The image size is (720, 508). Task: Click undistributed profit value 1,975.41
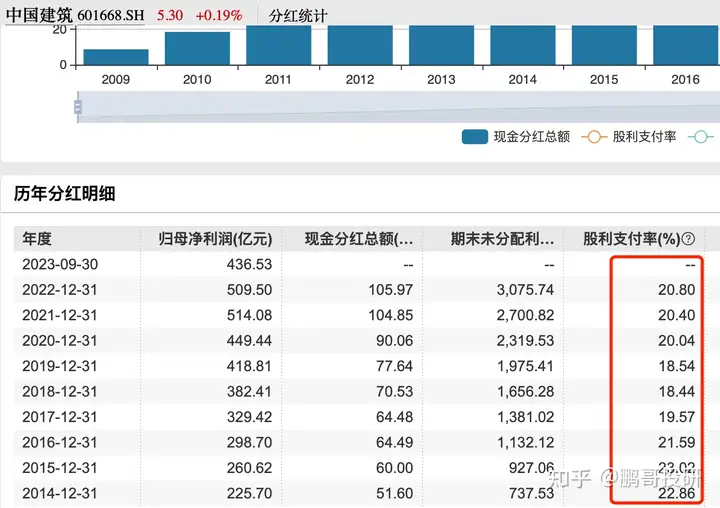[x=525, y=366]
